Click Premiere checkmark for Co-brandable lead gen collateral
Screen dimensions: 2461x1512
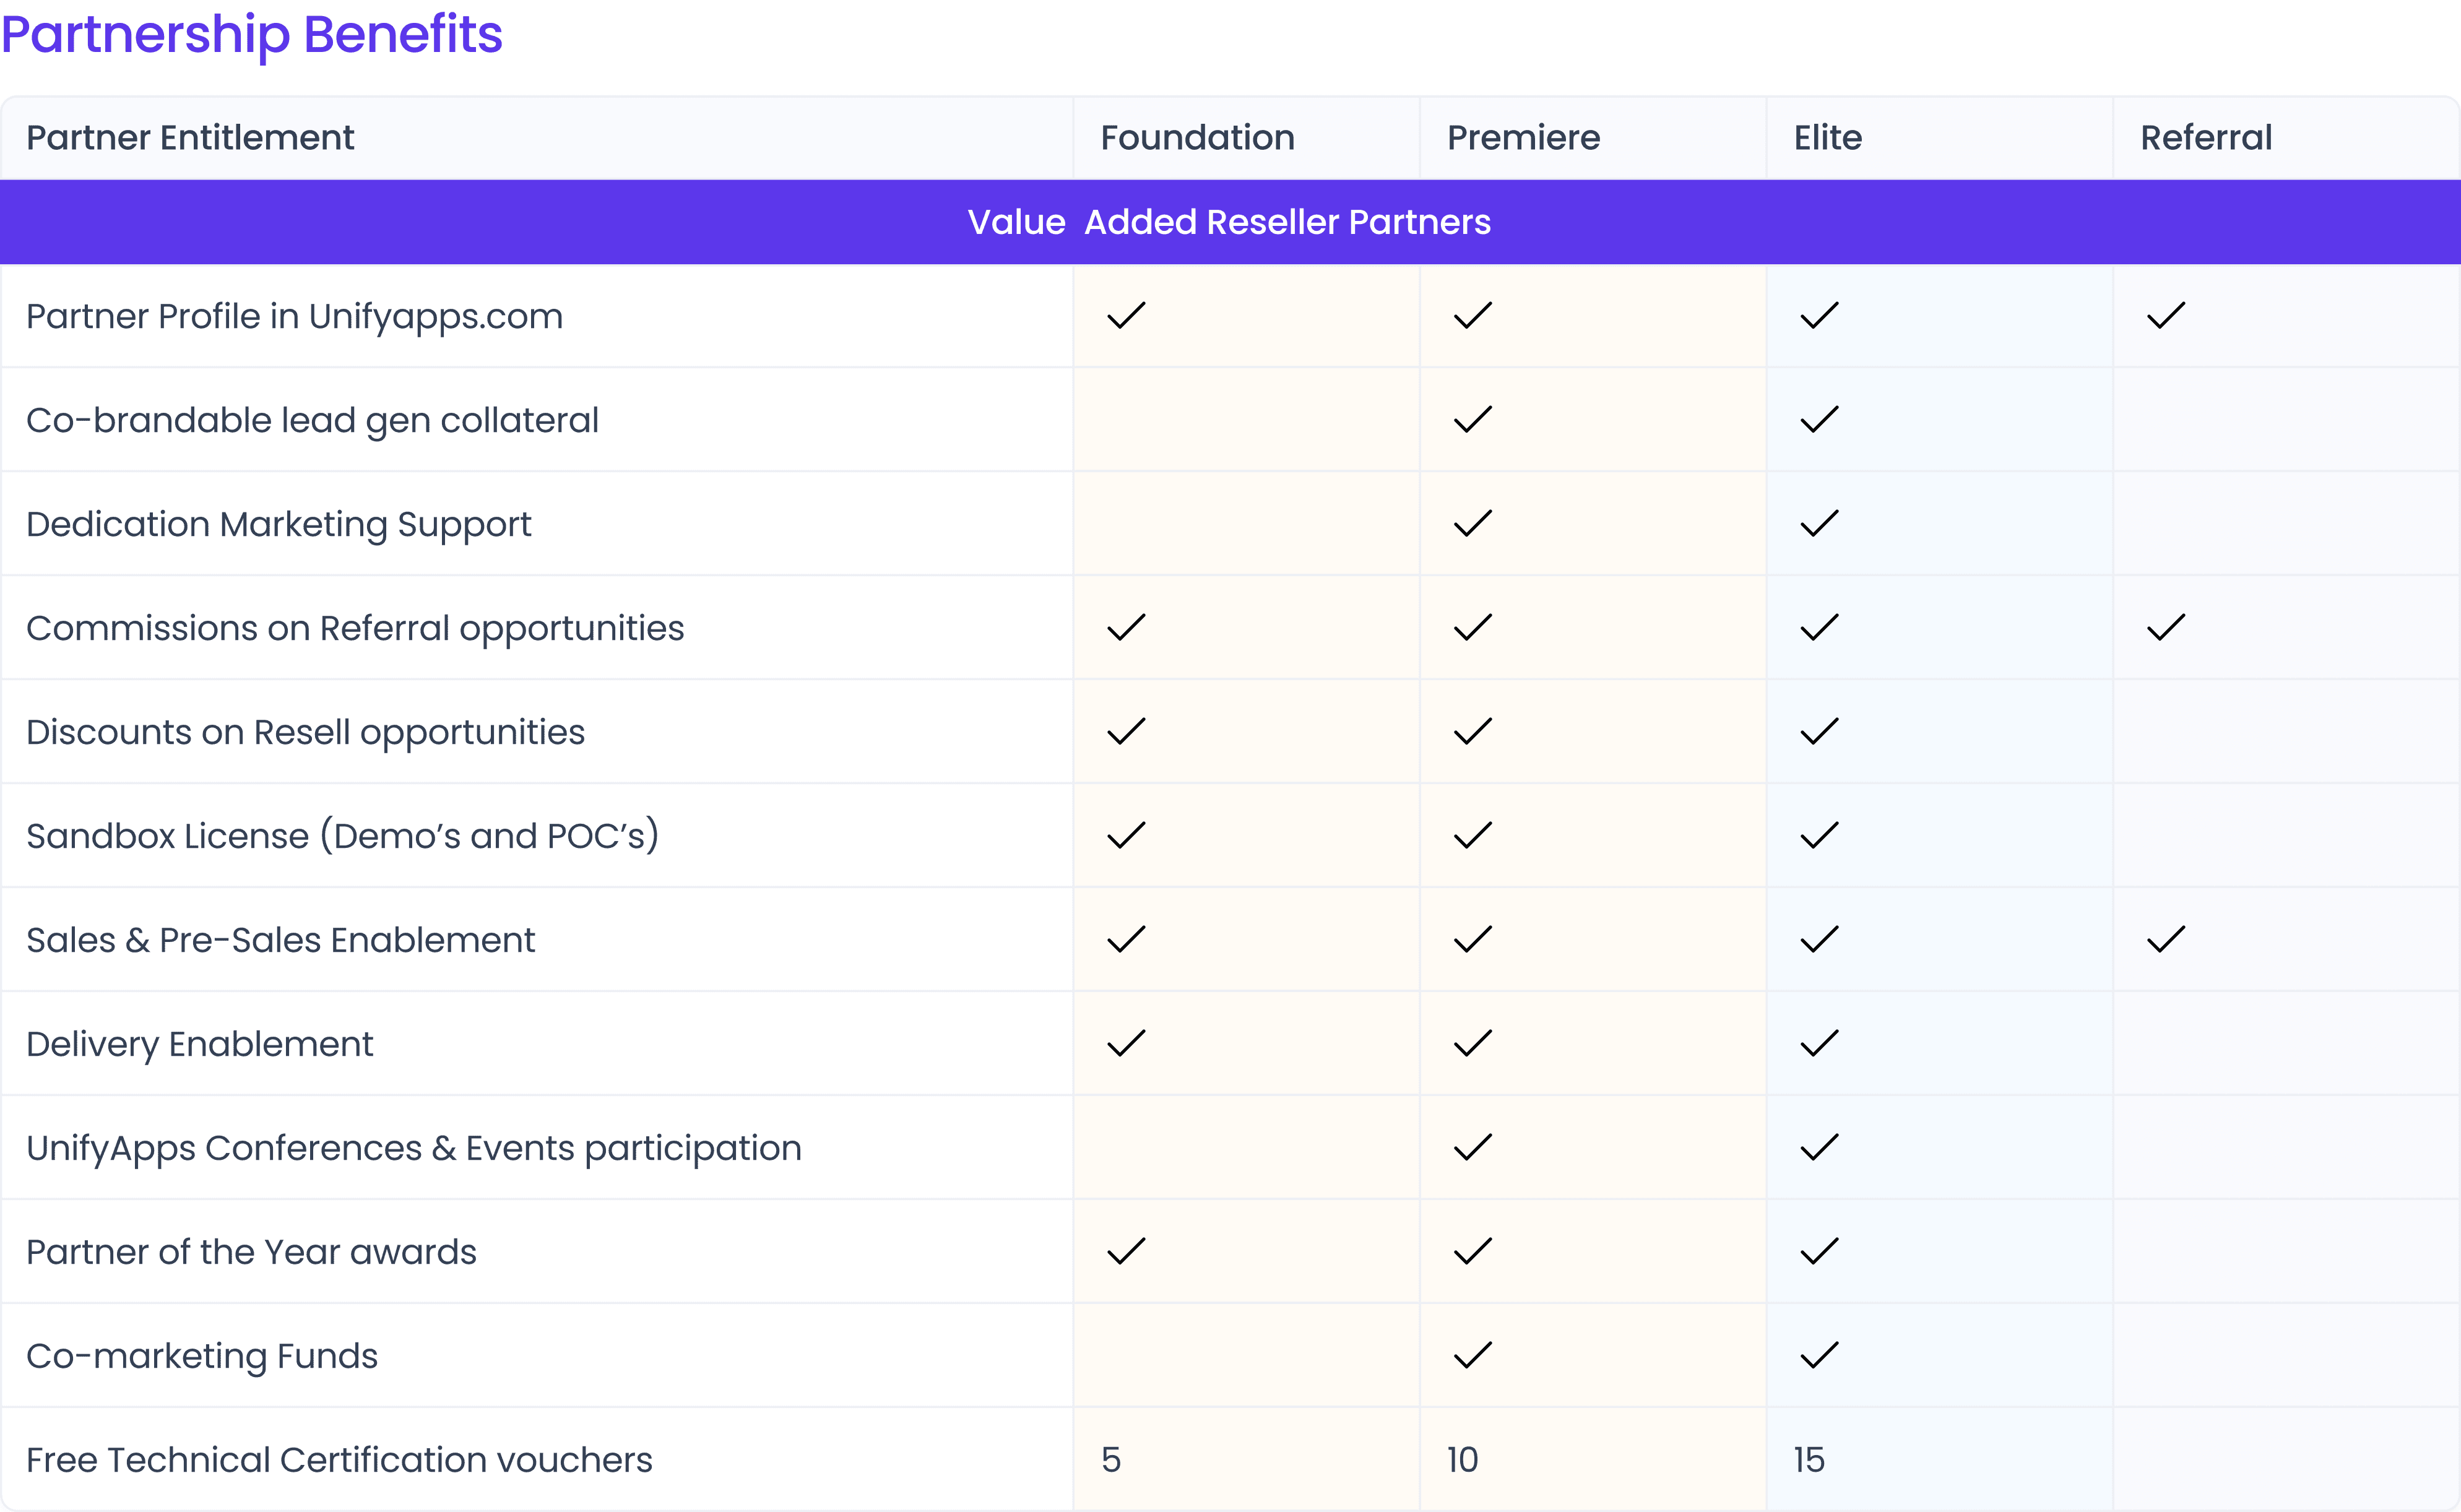[1473, 420]
